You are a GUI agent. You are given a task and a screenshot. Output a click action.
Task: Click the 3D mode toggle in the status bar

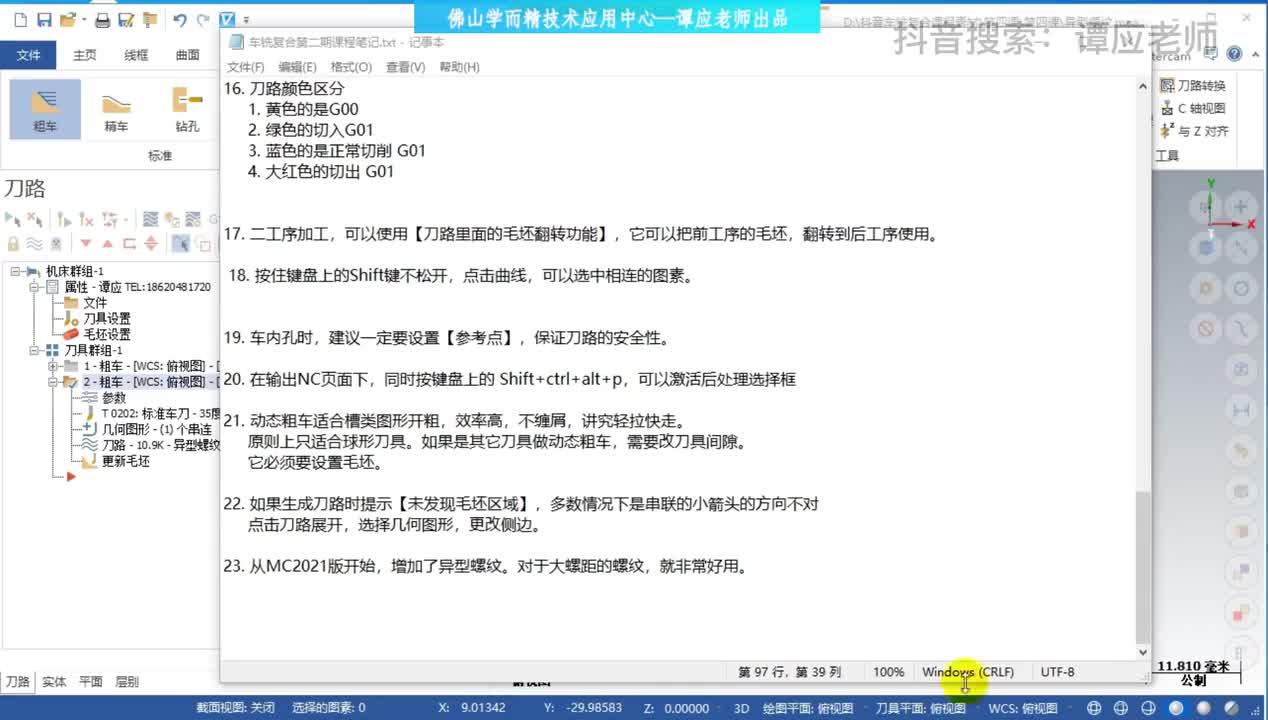[x=742, y=708]
